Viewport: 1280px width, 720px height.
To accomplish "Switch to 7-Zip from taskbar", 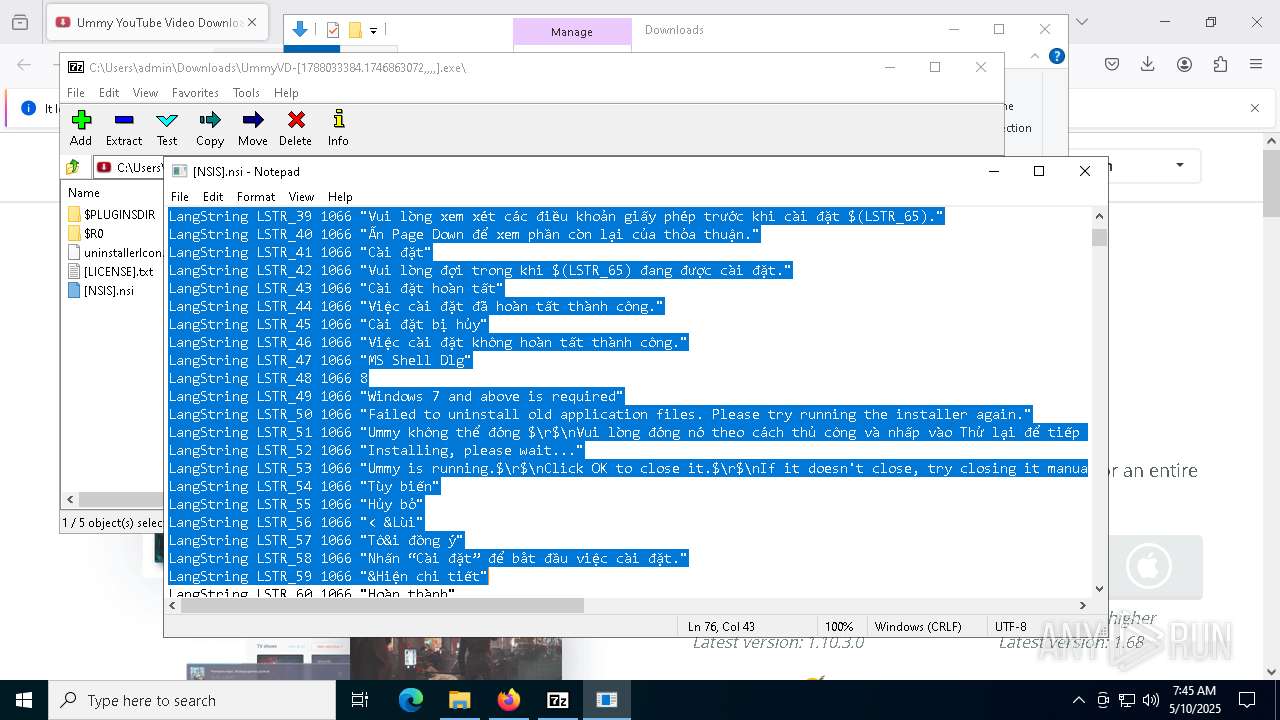I will click(x=557, y=700).
